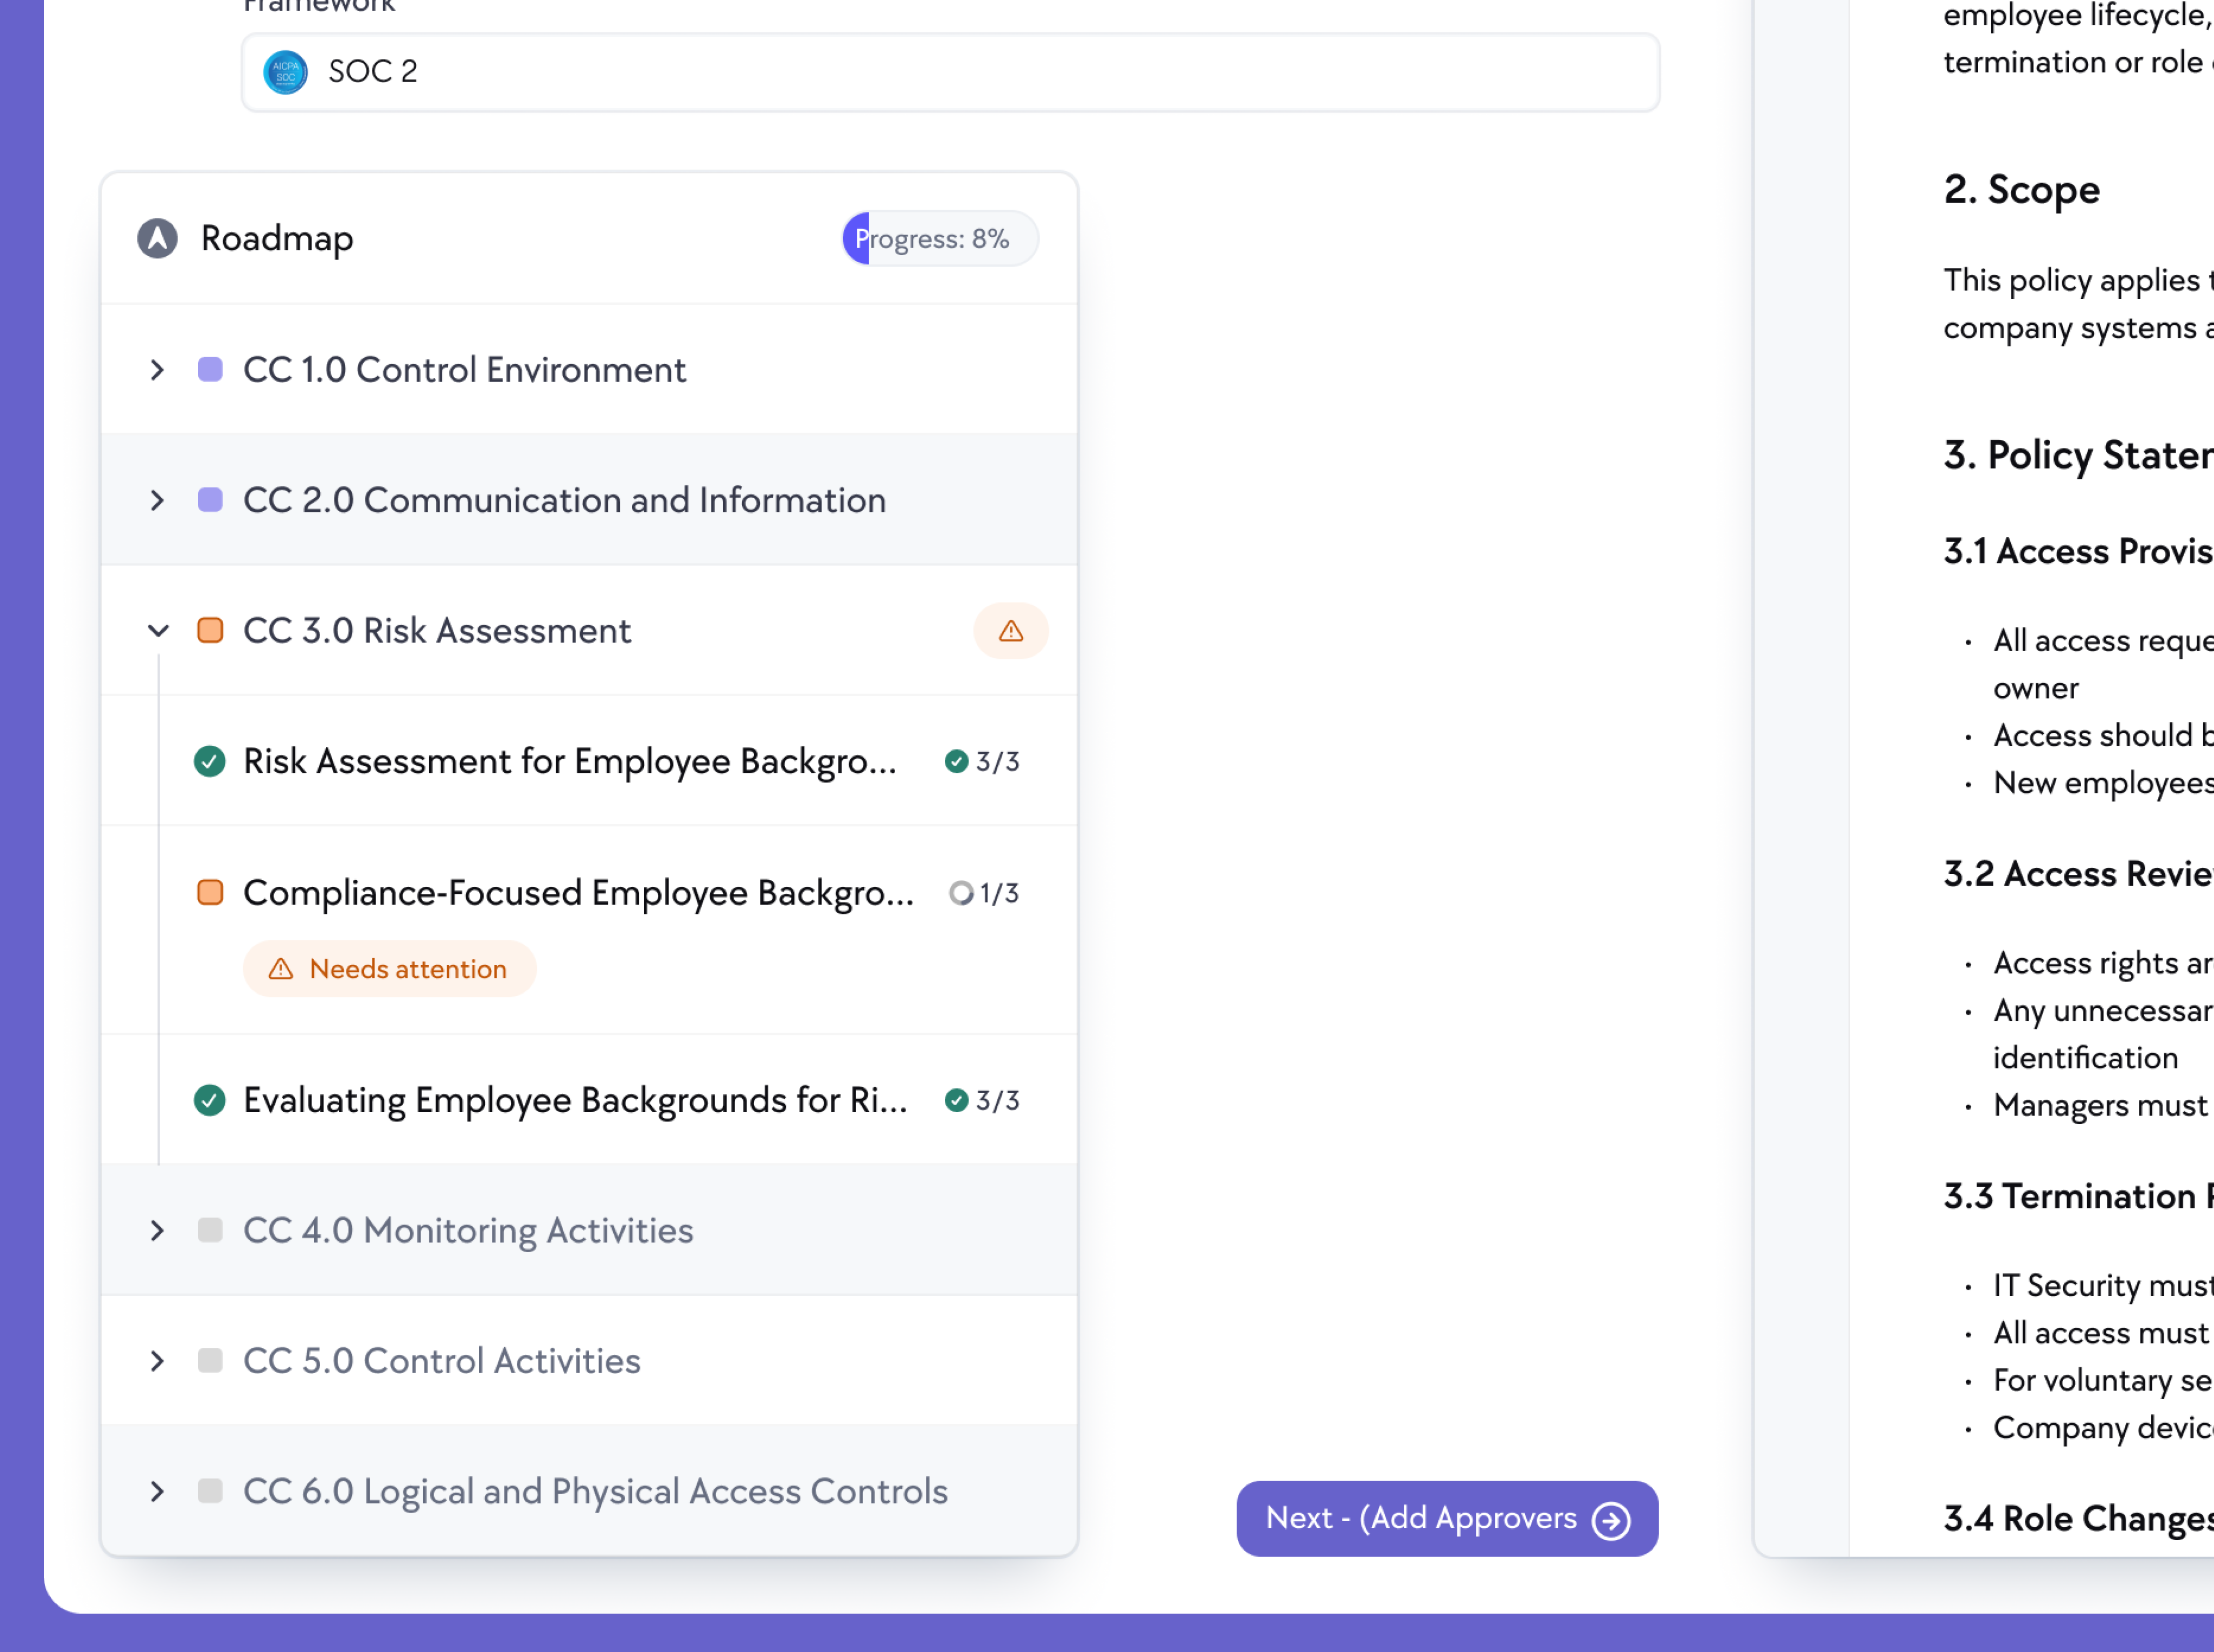Toggle the status square next to CC 1.0 Control Environment
This screenshot has width=2214, height=1652.
(209, 370)
